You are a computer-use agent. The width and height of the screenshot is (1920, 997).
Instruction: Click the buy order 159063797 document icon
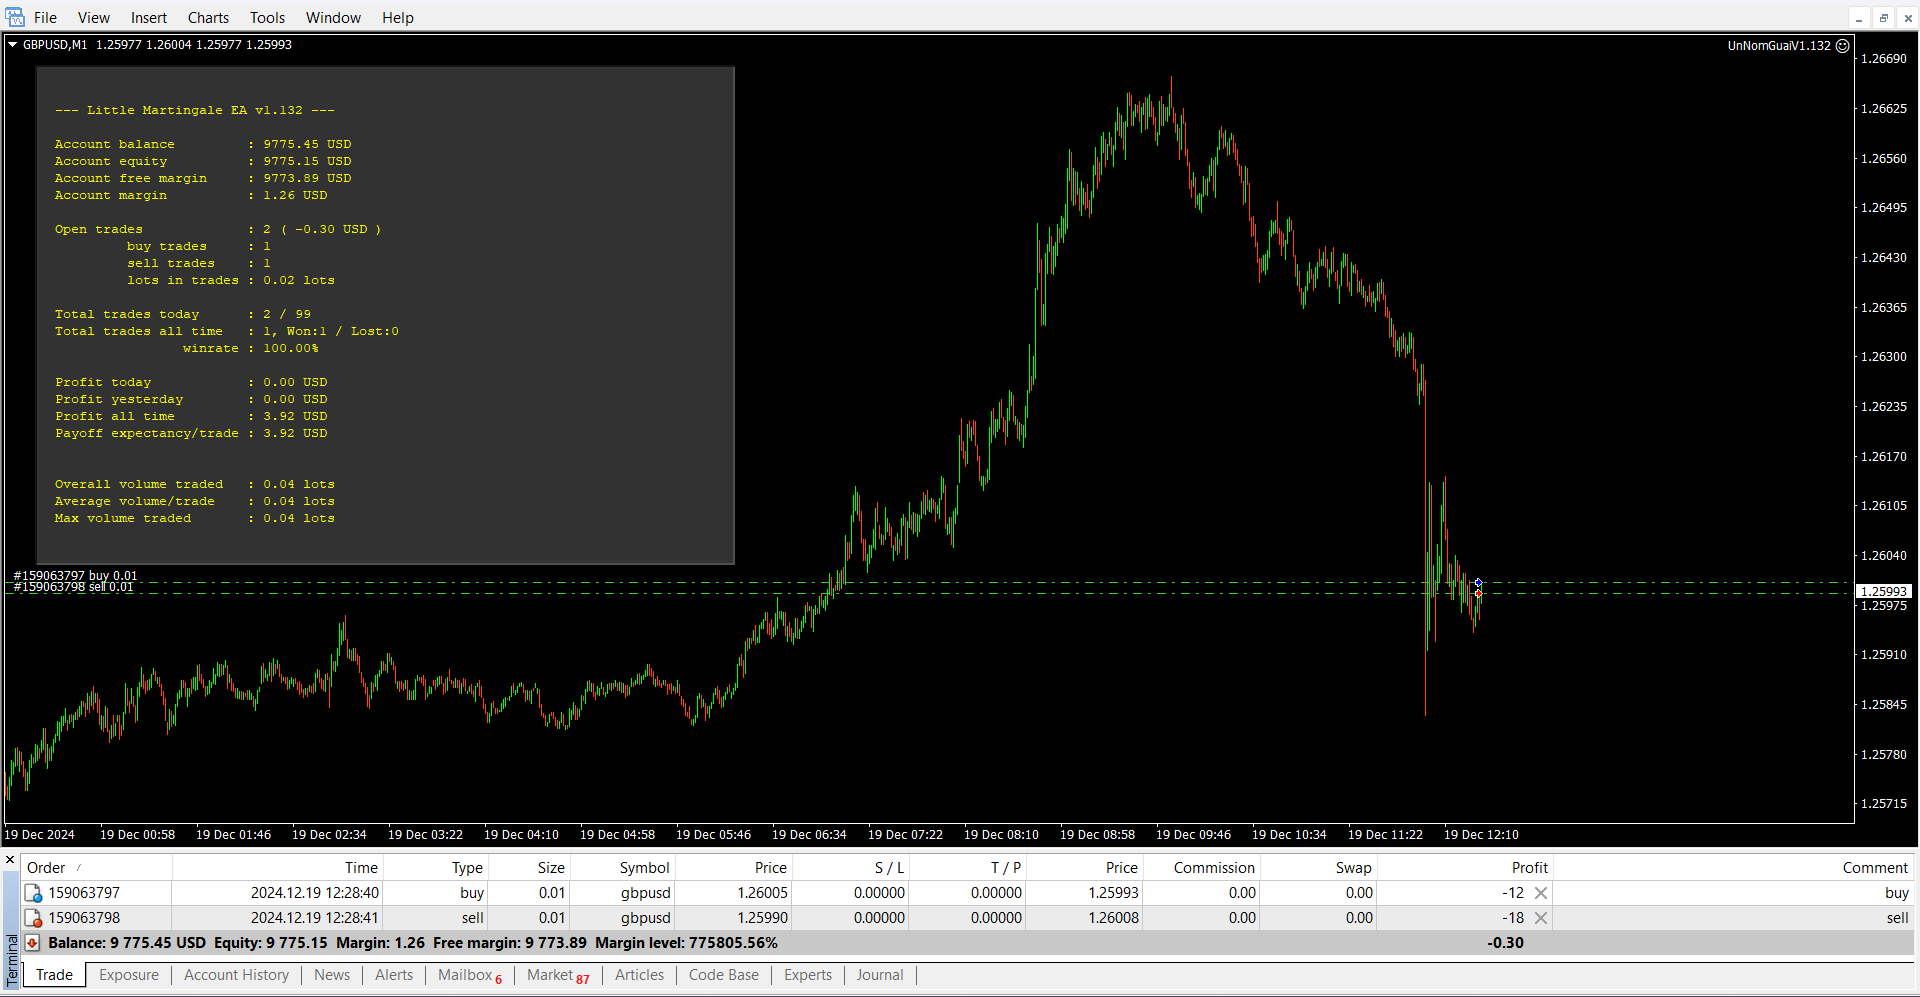point(33,893)
